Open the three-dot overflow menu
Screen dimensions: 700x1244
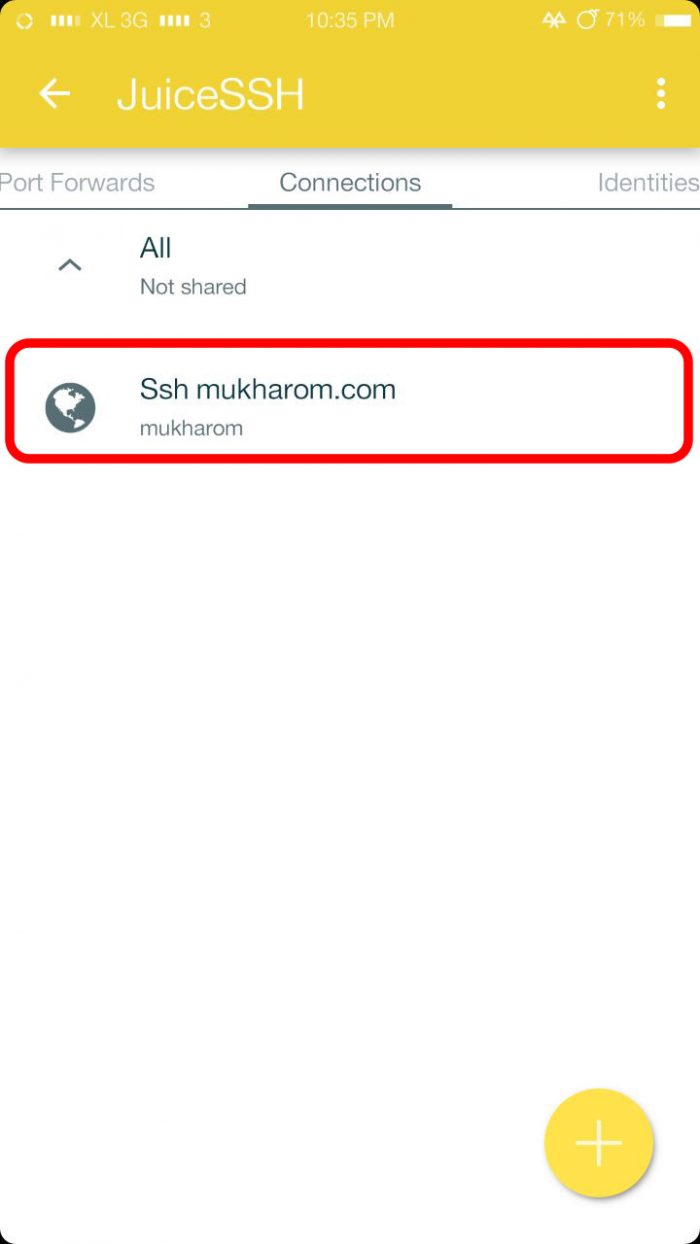661,94
